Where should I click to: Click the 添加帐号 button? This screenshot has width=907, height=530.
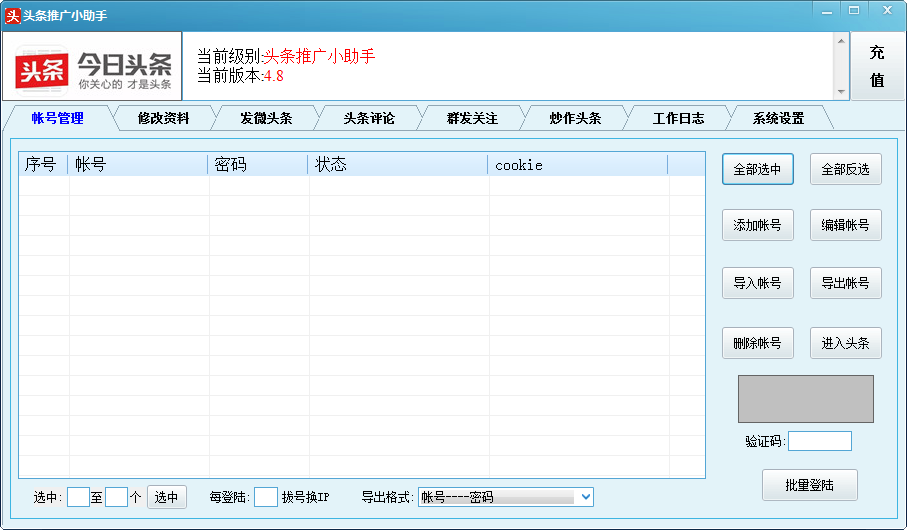point(758,225)
